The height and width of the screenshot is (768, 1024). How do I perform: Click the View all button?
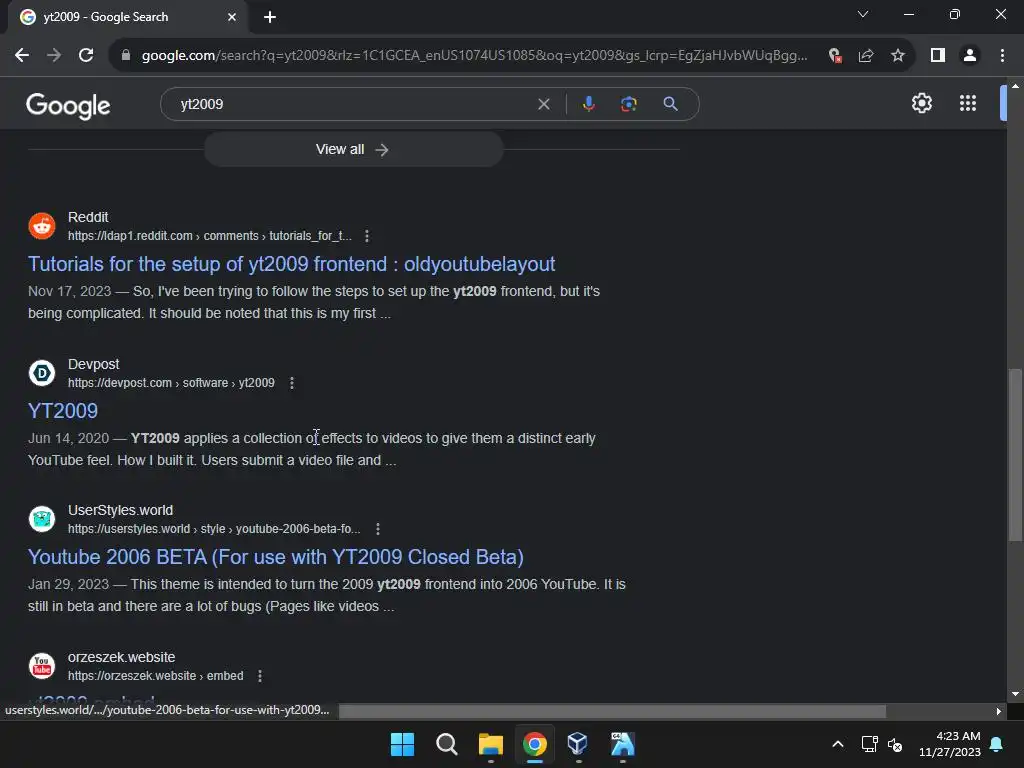pos(353,150)
